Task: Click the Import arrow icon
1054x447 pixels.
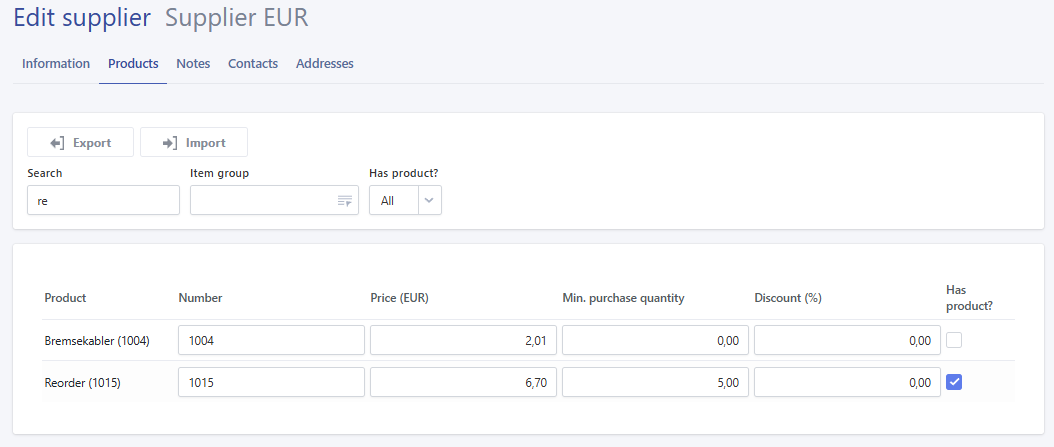Action: point(169,143)
